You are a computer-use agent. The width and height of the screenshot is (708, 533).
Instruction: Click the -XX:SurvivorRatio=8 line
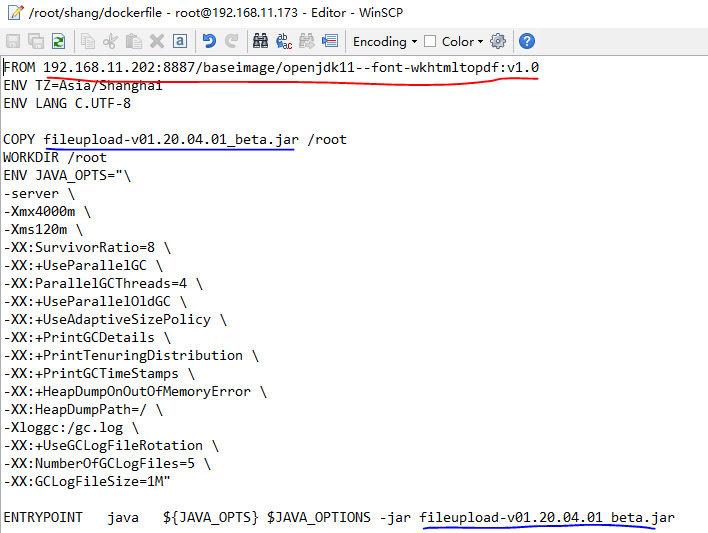[87, 248]
